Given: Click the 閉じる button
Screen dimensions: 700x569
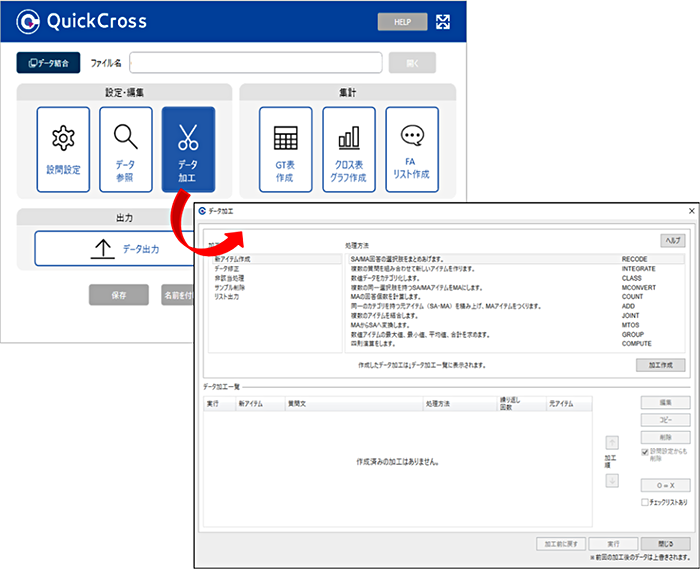Looking at the screenshot, I should pos(666,544).
